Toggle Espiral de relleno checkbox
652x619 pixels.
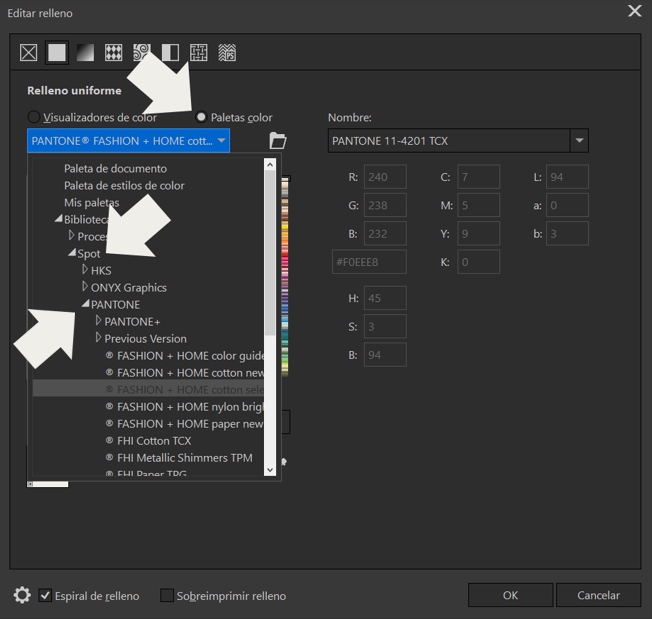tap(45, 595)
